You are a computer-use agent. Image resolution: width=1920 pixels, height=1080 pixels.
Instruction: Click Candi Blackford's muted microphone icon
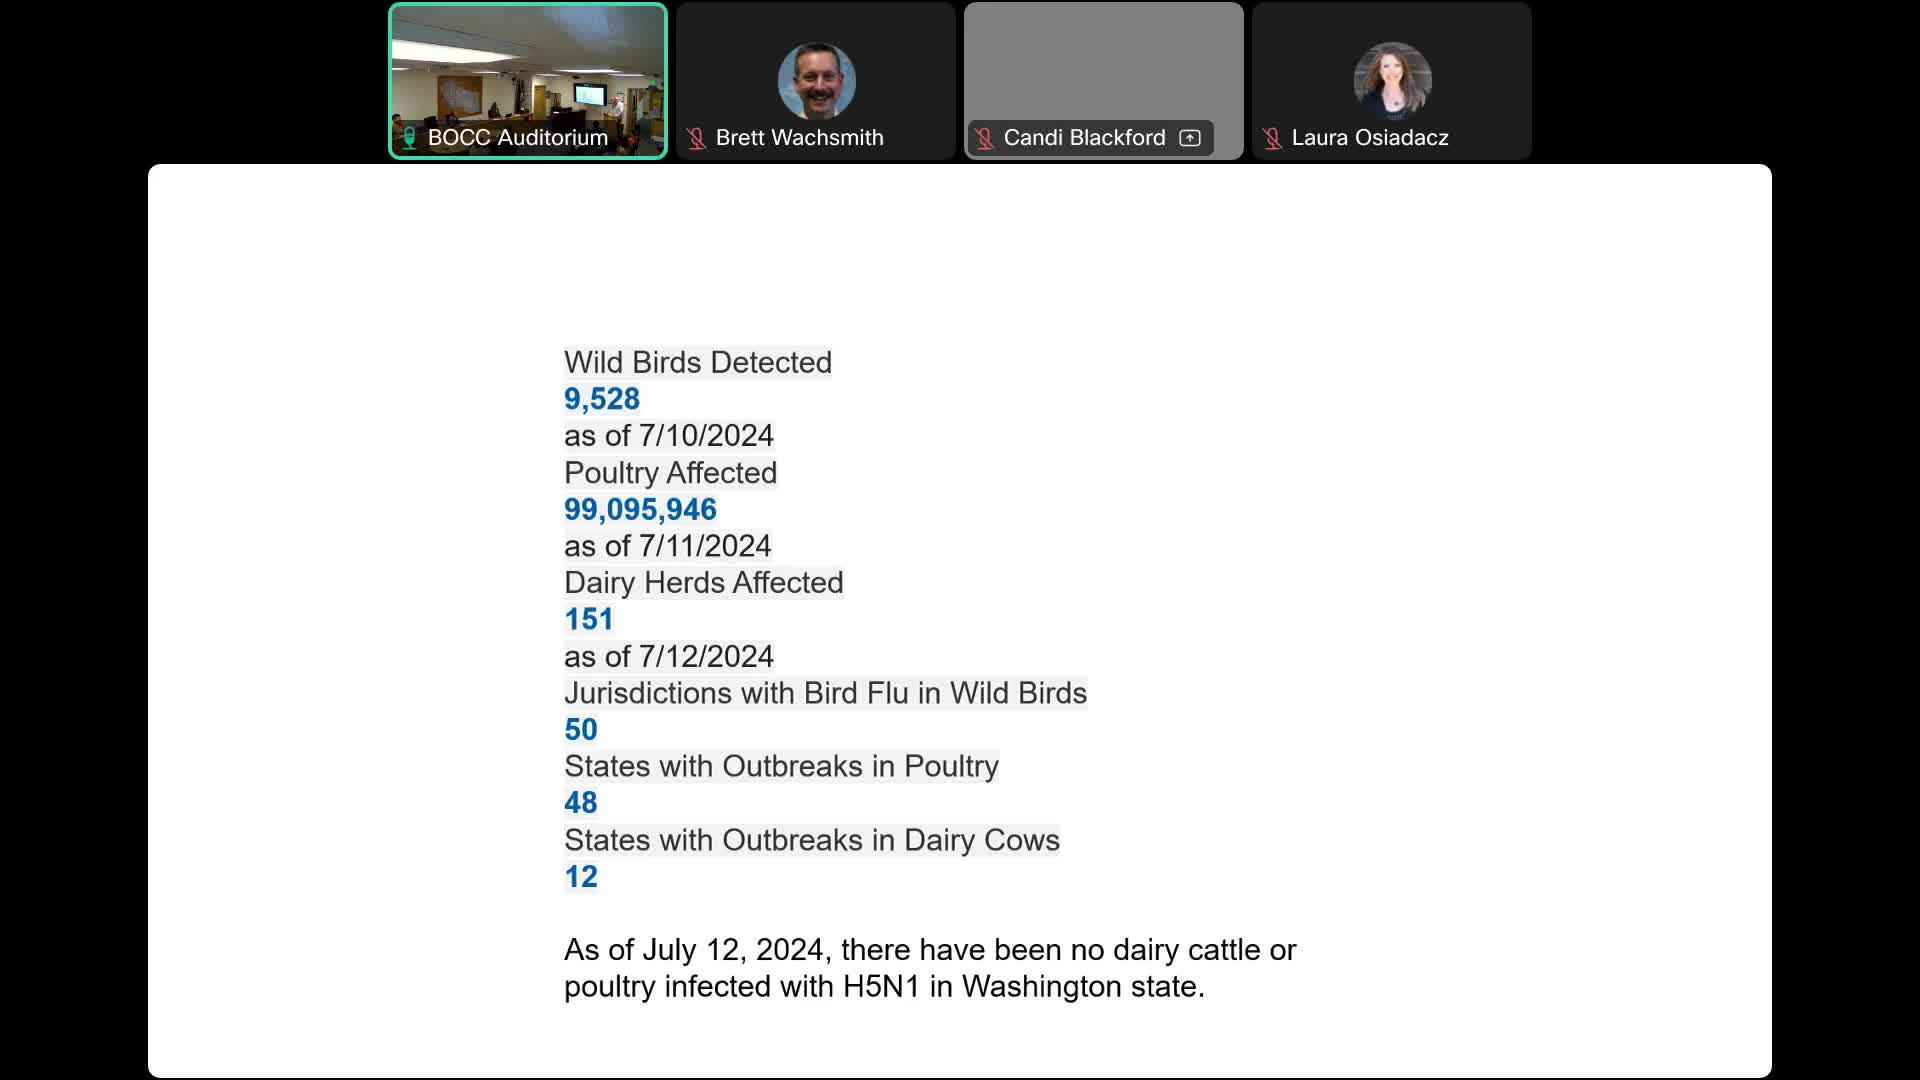point(984,138)
